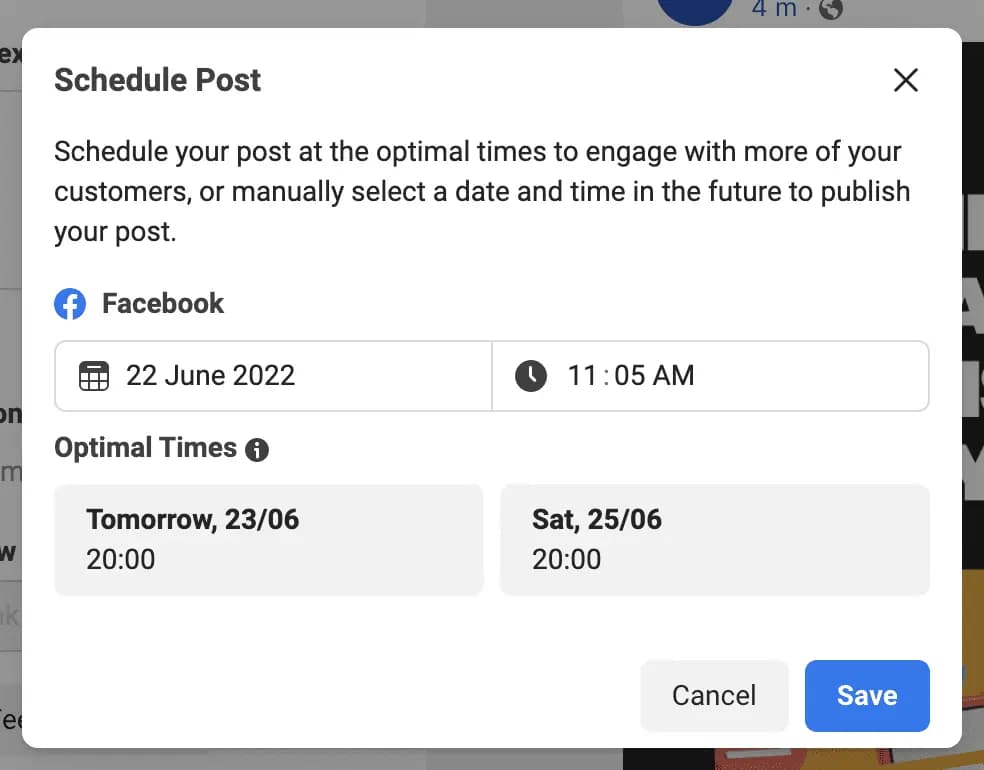
Task: Open the time field showing 11:05 AM
Action: coord(710,376)
